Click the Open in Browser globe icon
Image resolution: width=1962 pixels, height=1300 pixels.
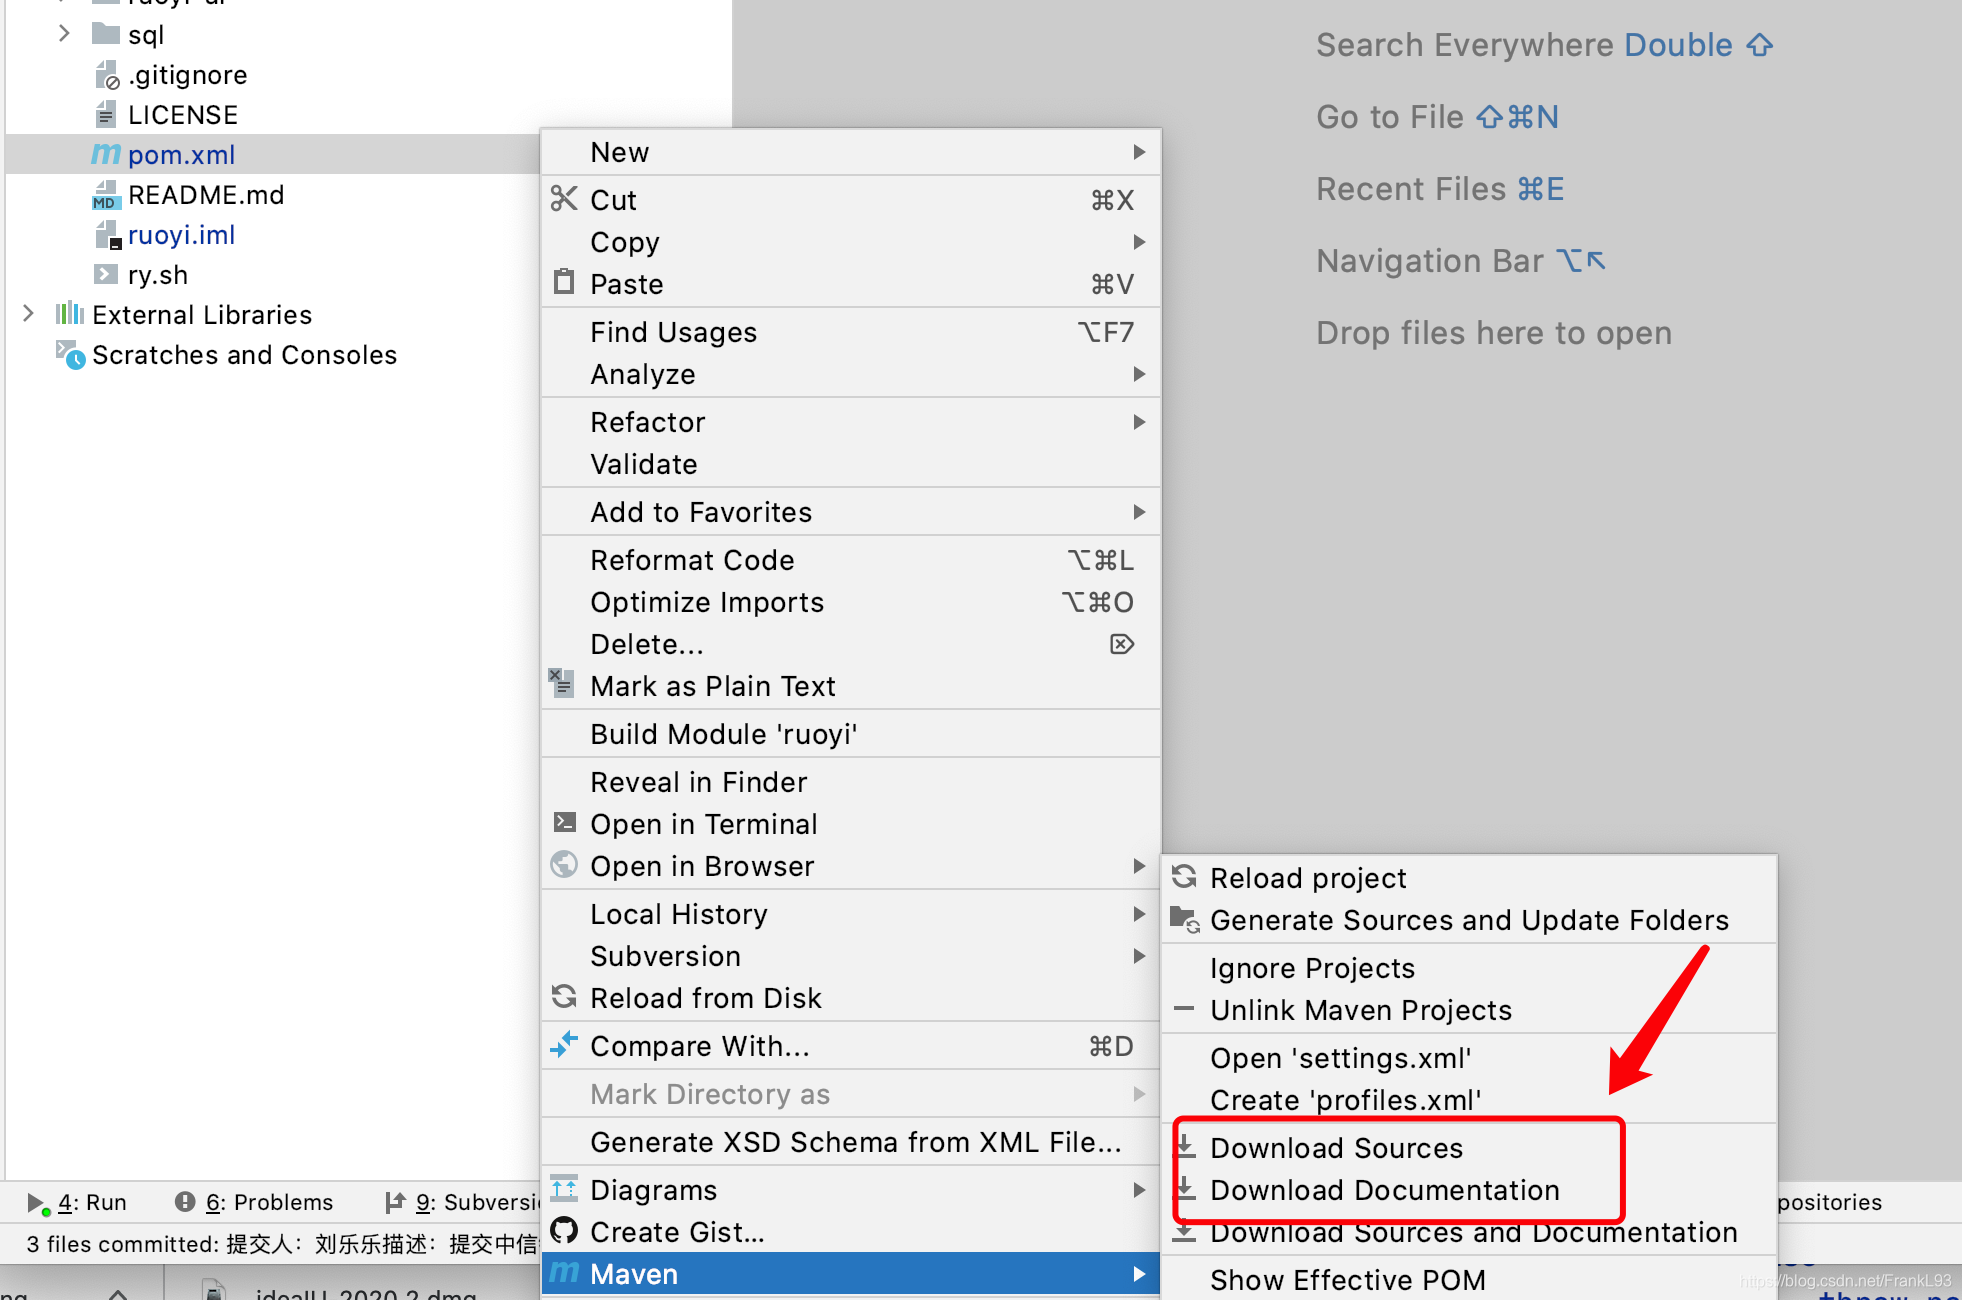tap(564, 864)
